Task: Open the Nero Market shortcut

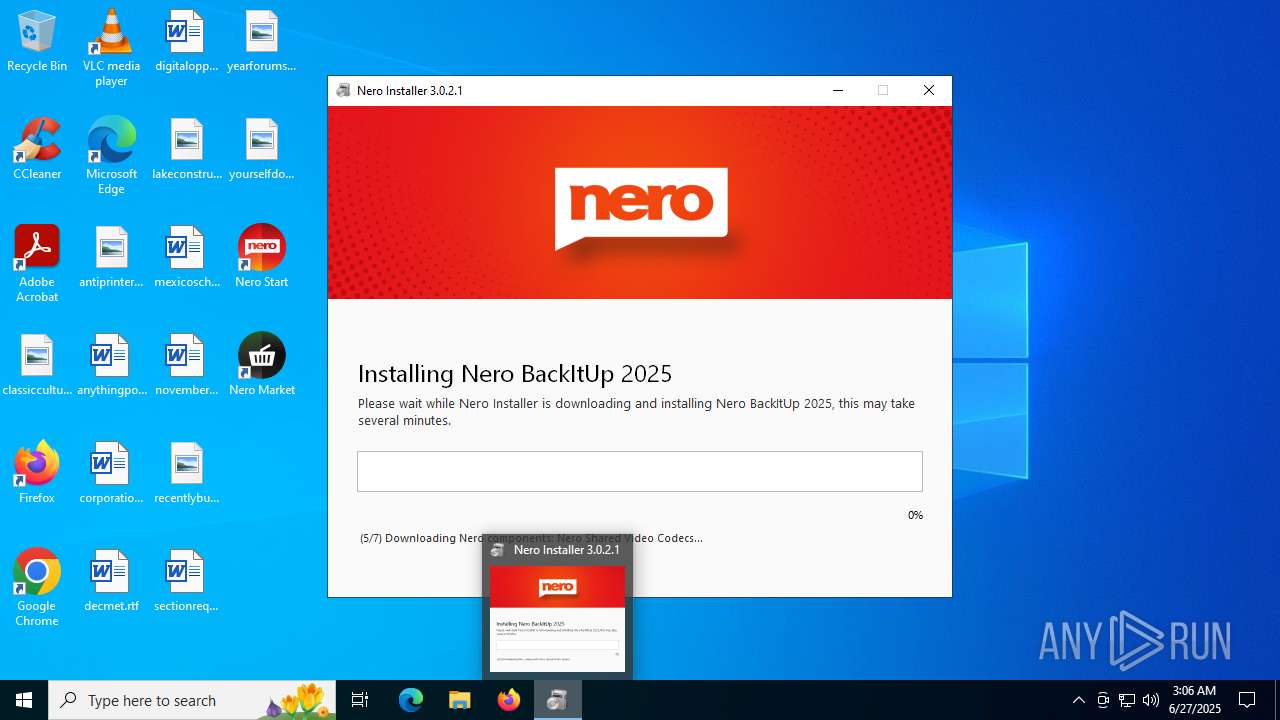Action: [261, 365]
